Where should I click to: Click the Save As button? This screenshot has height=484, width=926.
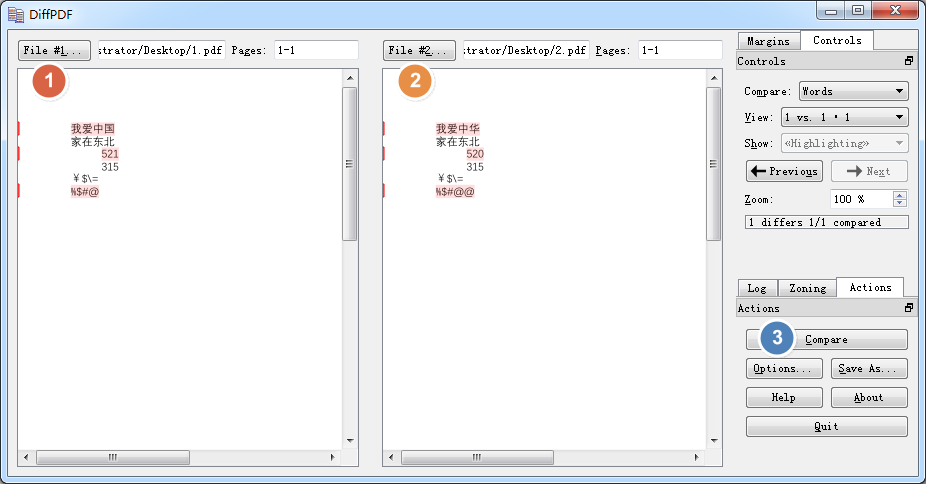pos(869,368)
